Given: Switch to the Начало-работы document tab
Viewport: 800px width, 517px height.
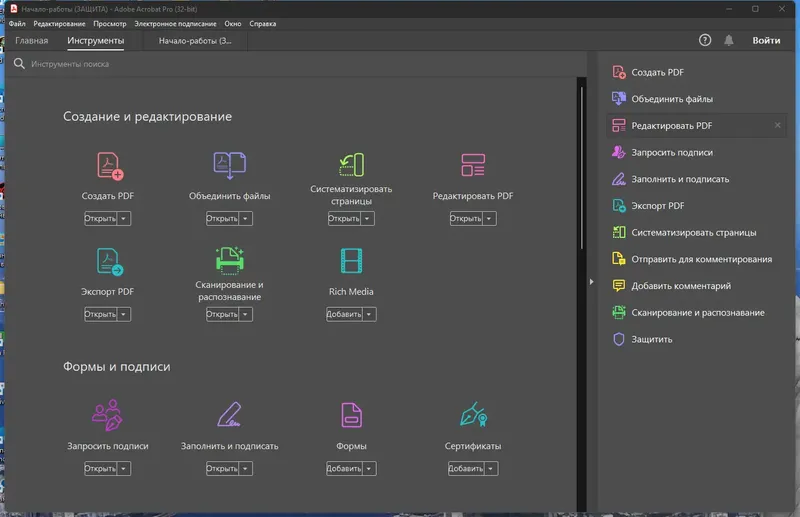Looking at the screenshot, I should 195,41.
